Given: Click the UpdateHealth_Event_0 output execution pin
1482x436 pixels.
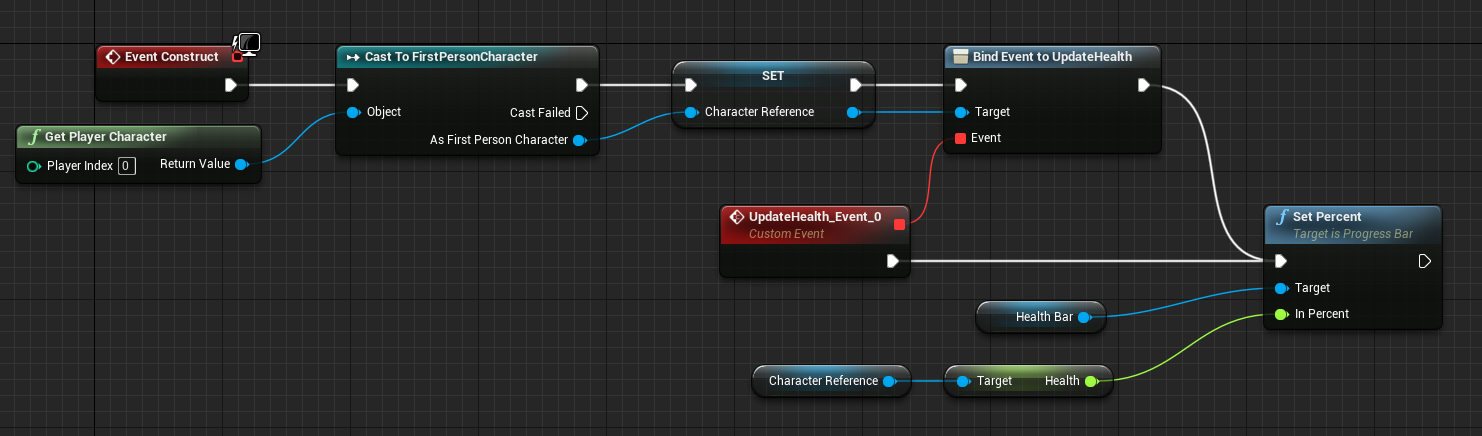Looking at the screenshot, I should click(x=893, y=261).
